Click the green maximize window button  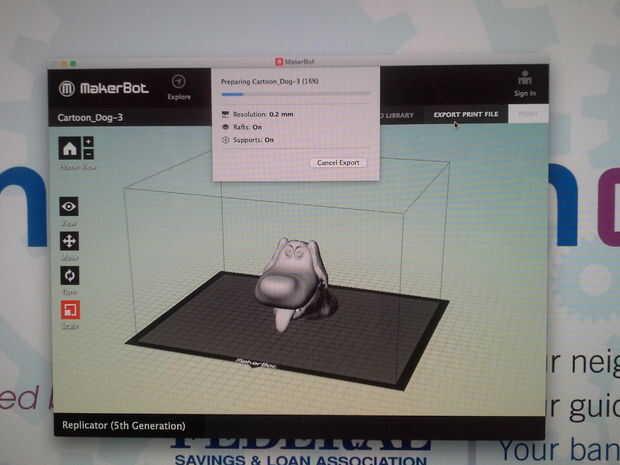pyautogui.click(x=73, y=63)
